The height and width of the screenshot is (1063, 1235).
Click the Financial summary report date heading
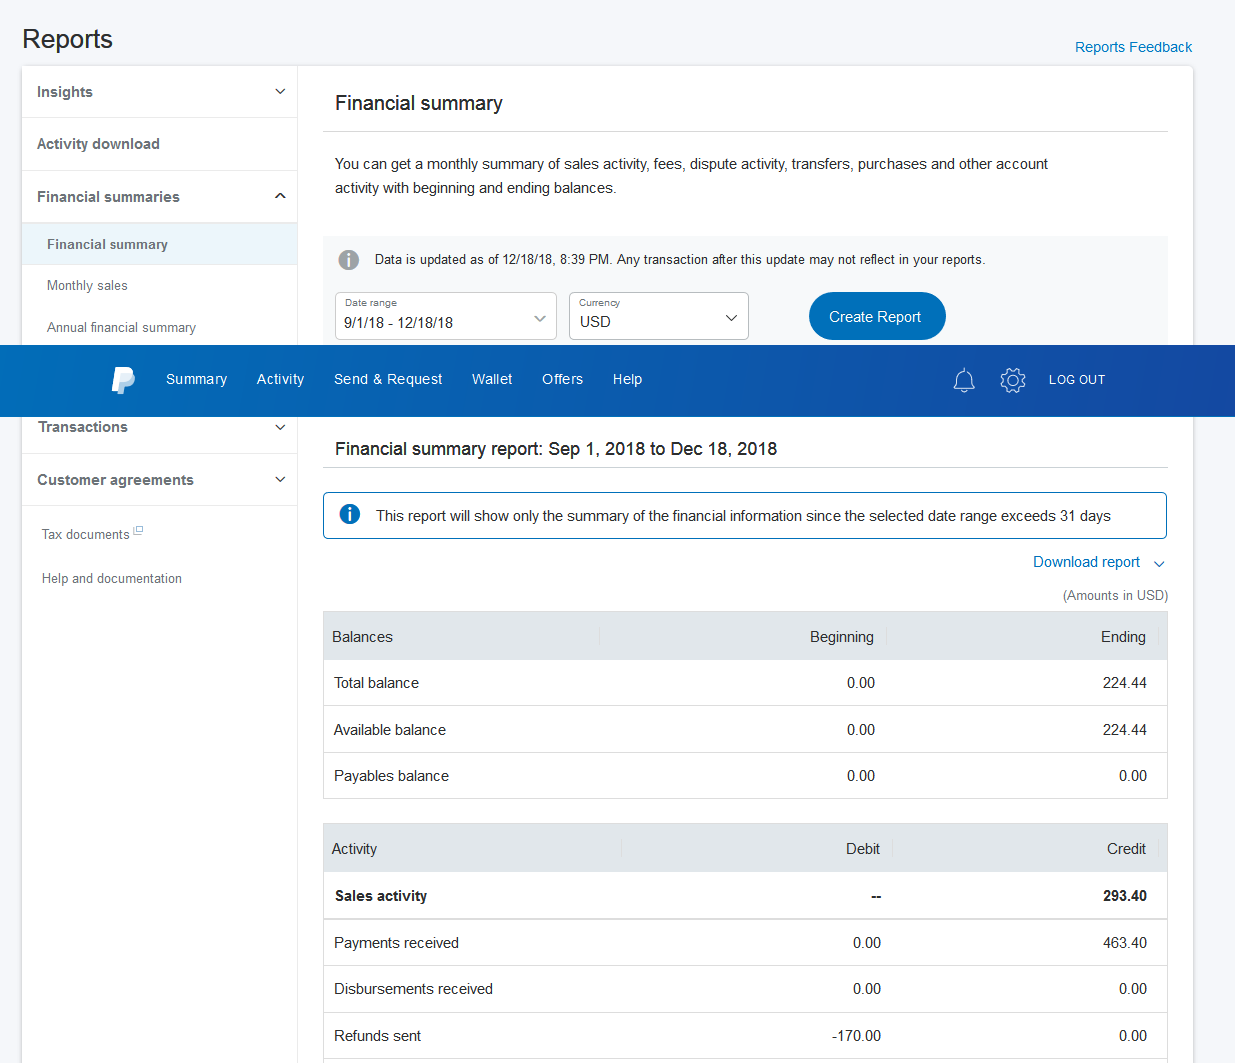pos(556,449)
